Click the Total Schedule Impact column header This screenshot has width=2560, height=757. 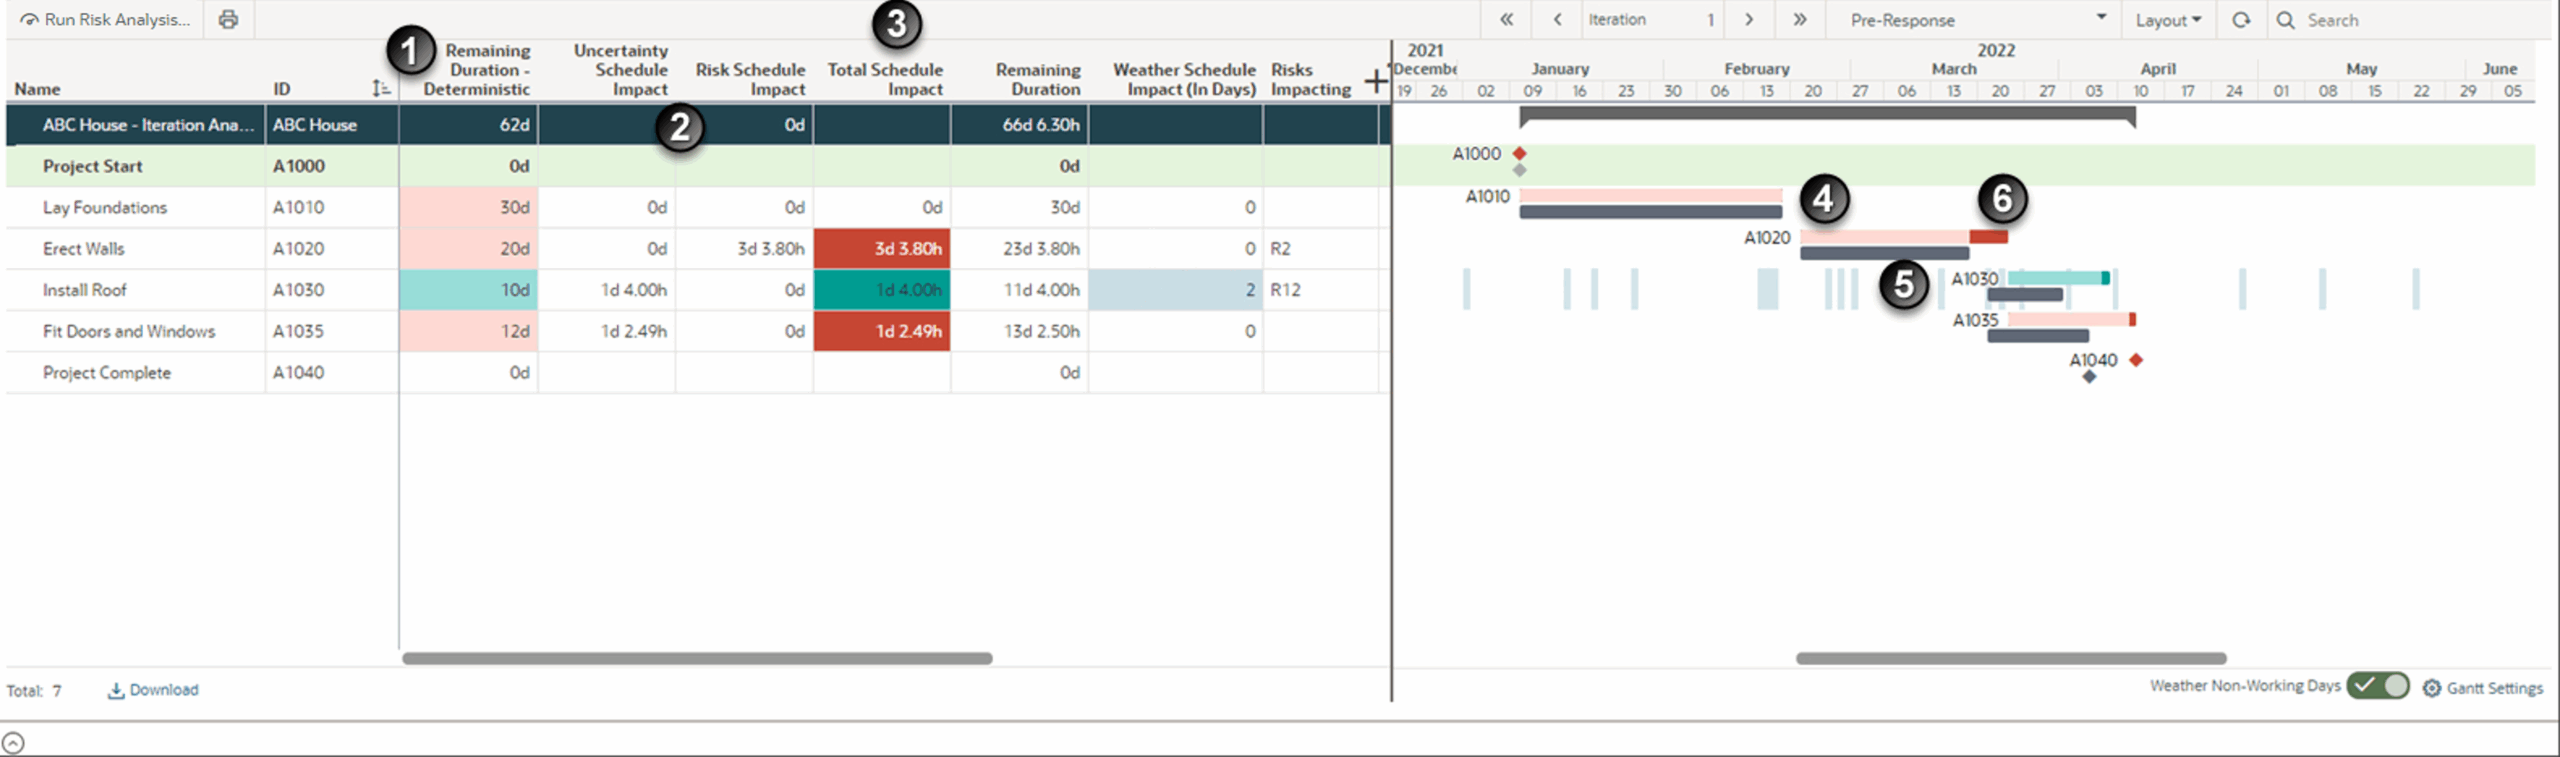click(x=884, y=79)
